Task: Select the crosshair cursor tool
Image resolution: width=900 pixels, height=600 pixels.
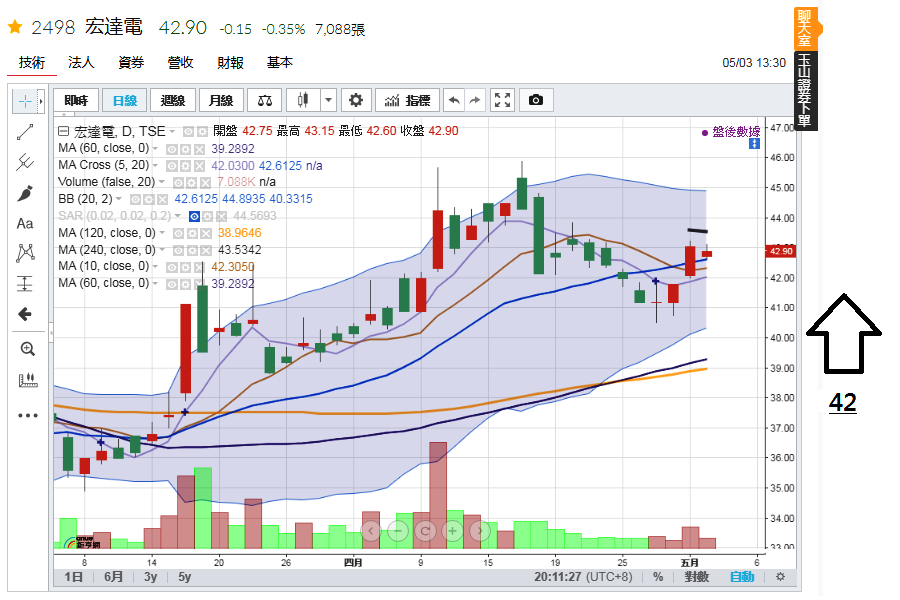Action: [25, 102]
